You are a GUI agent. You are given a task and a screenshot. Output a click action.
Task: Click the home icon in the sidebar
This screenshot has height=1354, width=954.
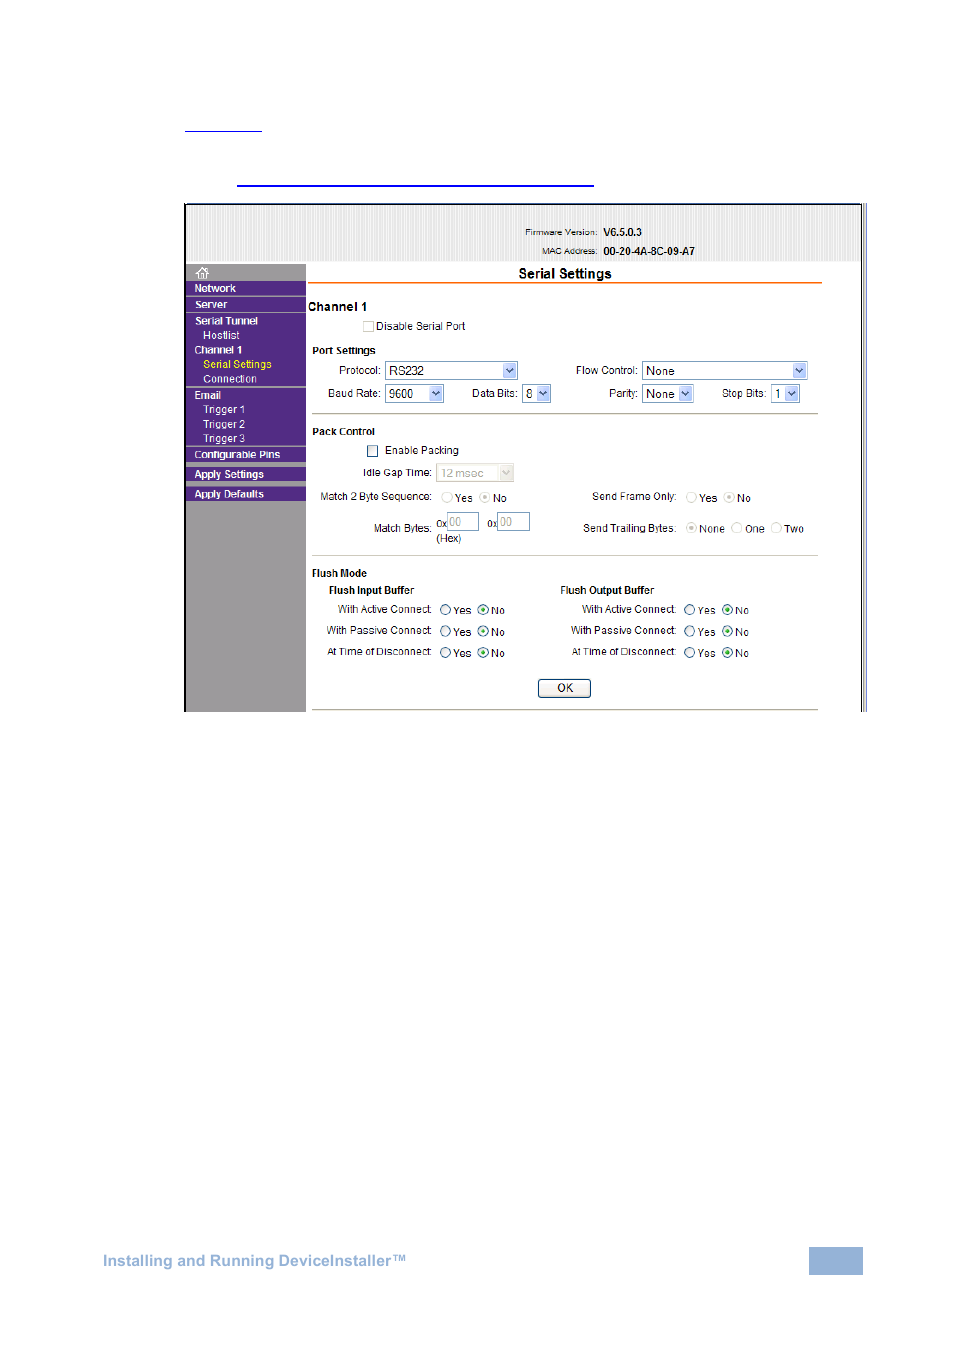[202, 272]
